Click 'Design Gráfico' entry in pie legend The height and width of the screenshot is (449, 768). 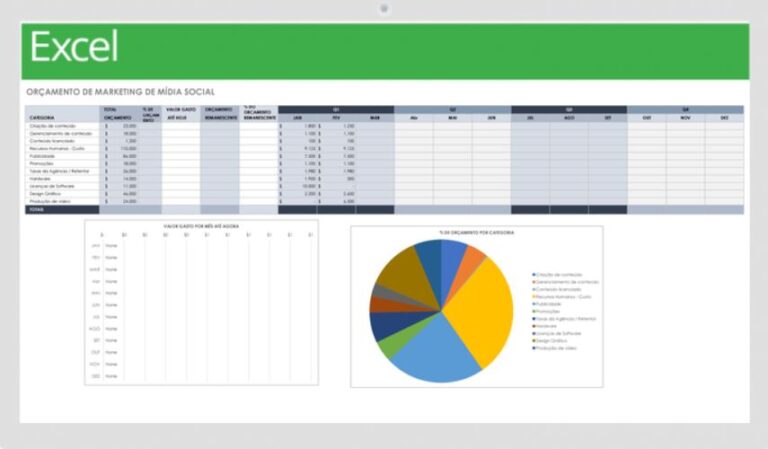pyautogui.click(x=551, y=341)
